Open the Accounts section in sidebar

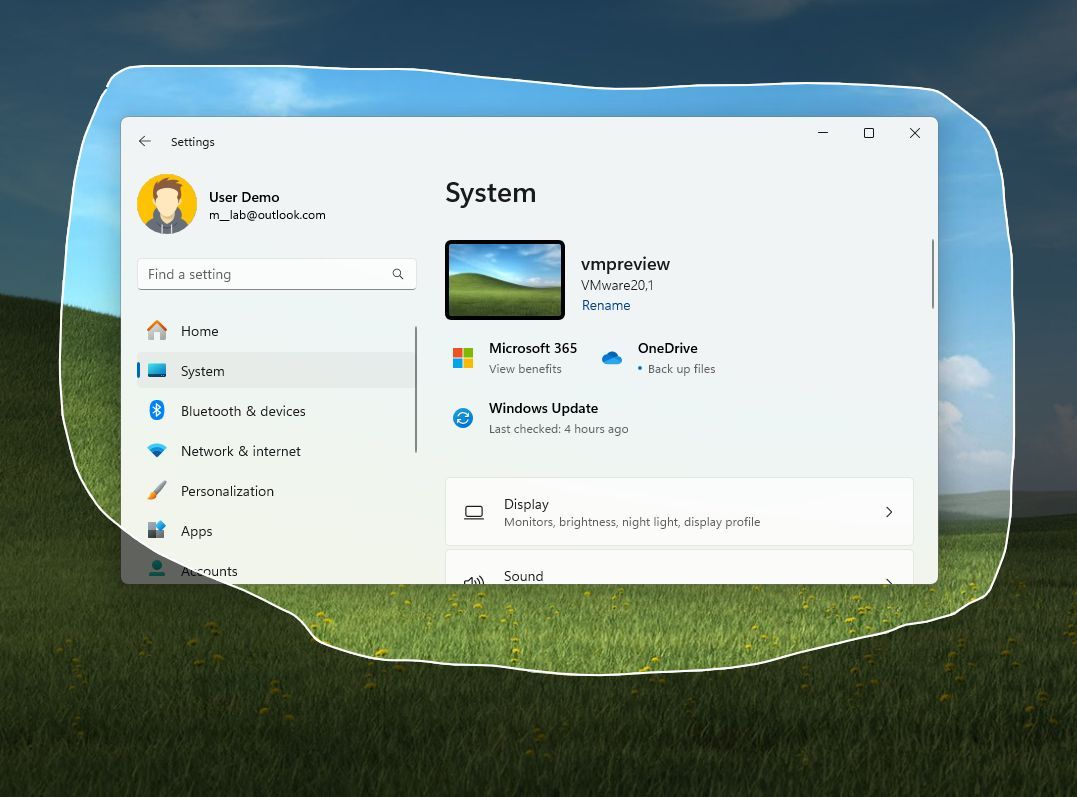pos(208,570)
